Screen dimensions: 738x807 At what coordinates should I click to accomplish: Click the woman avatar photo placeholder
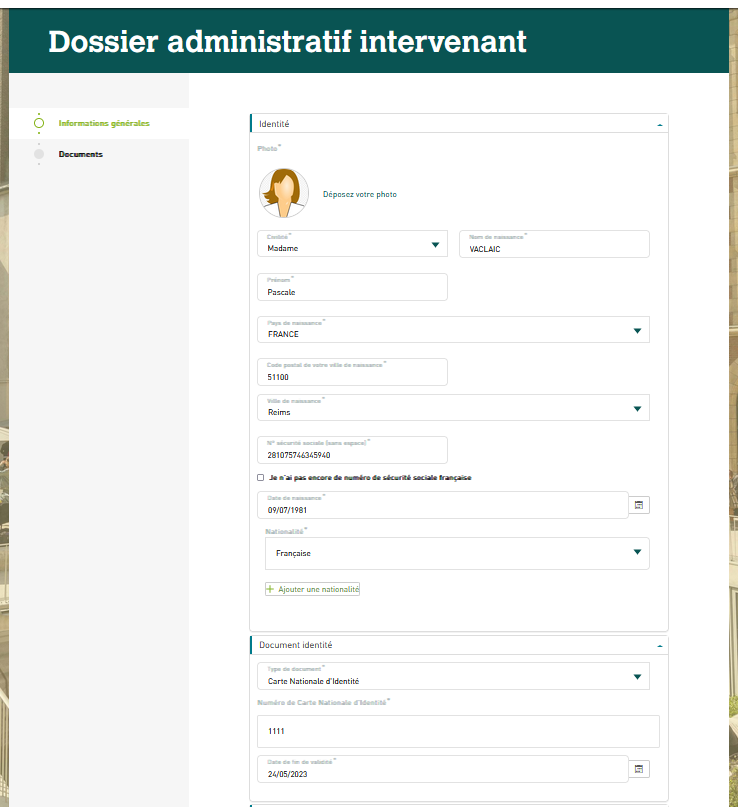(284, 193)
